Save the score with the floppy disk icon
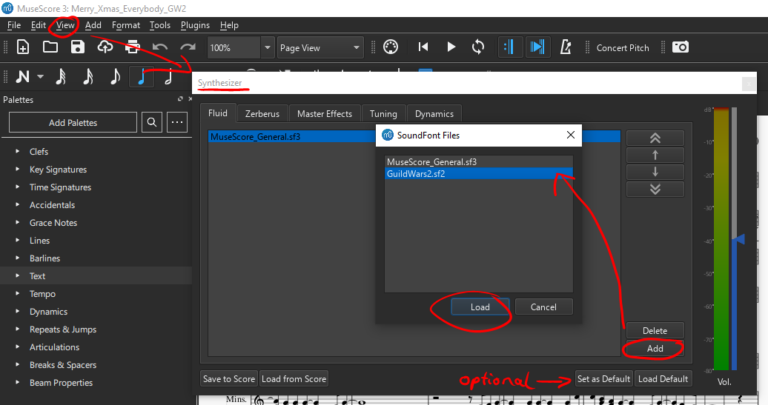Screen dimensions: 768x405 point(77,48)
